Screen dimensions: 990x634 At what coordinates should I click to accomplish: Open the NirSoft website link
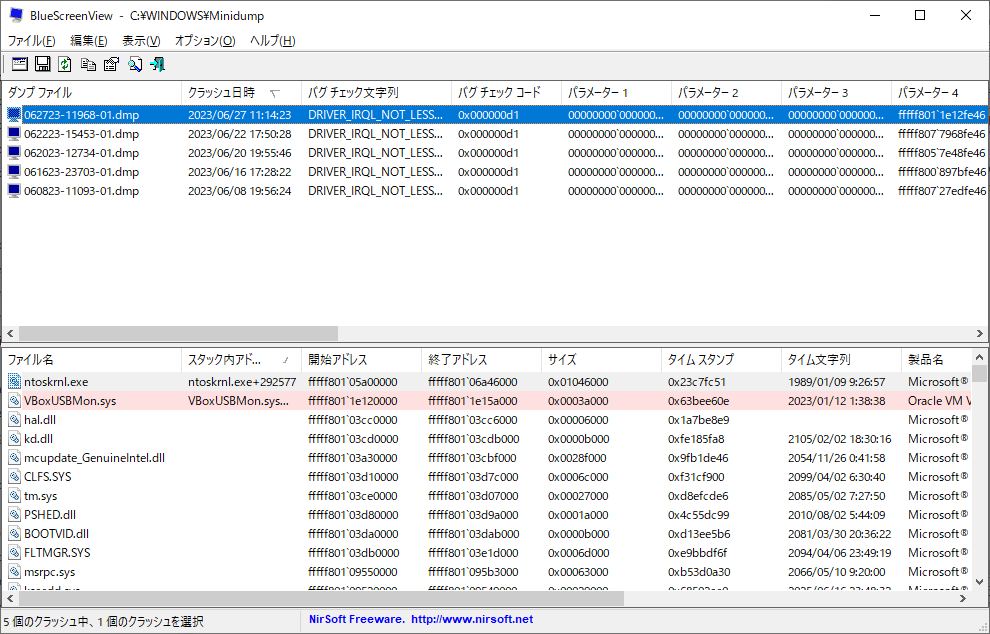(x=421, y=620)
